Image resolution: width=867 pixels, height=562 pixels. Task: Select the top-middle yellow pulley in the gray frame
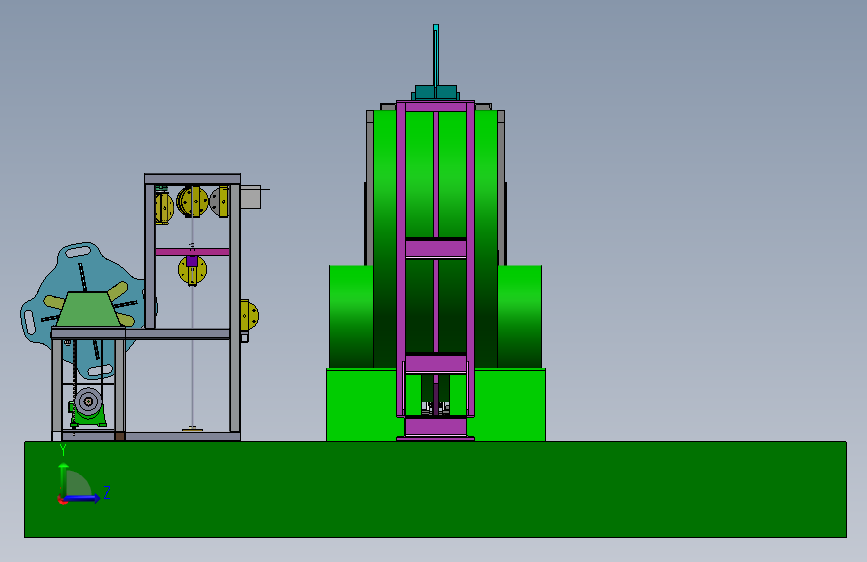pos(192,201)
